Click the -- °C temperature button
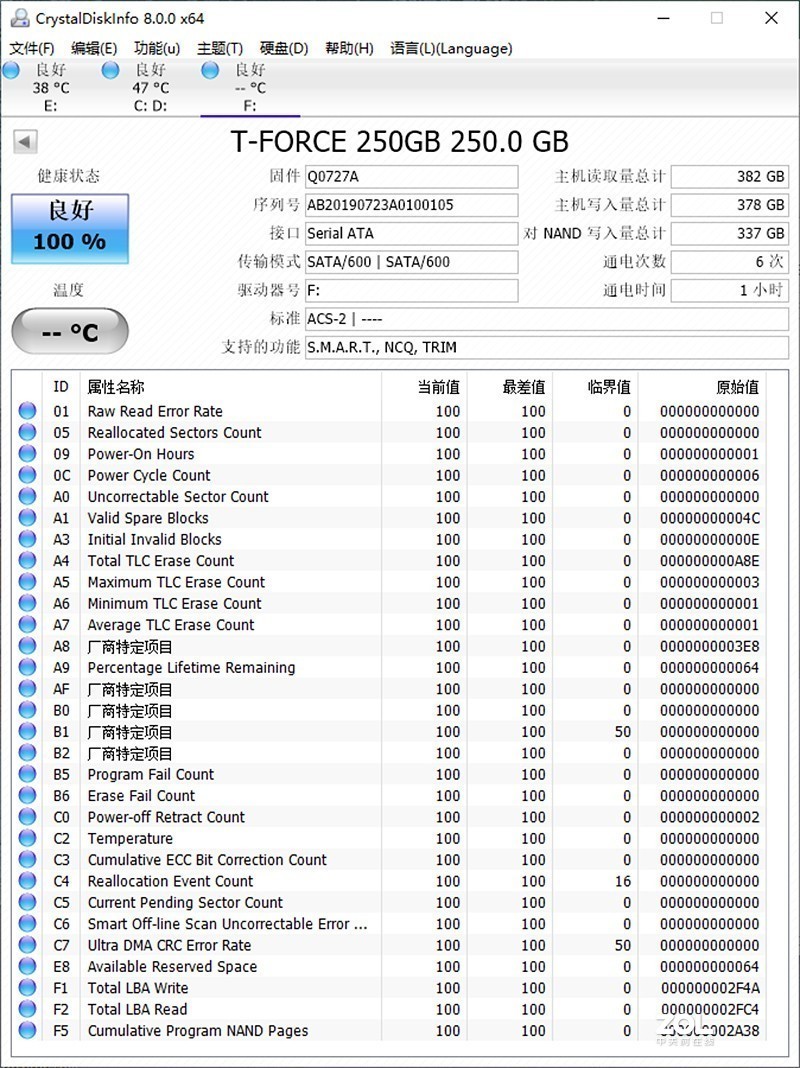Viewport: 800px width, 1068px height. [x=69, y=332]
